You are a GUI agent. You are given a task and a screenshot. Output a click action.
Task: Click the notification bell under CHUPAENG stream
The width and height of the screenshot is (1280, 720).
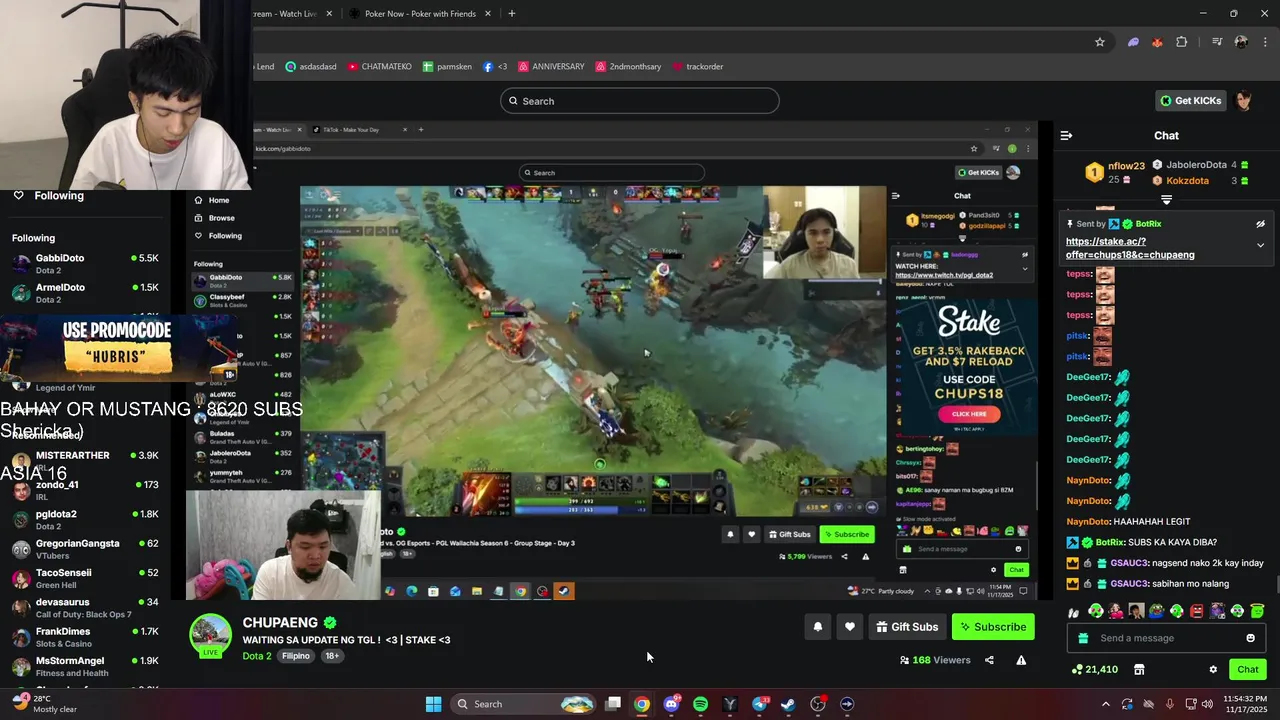(x=817, y=627)
